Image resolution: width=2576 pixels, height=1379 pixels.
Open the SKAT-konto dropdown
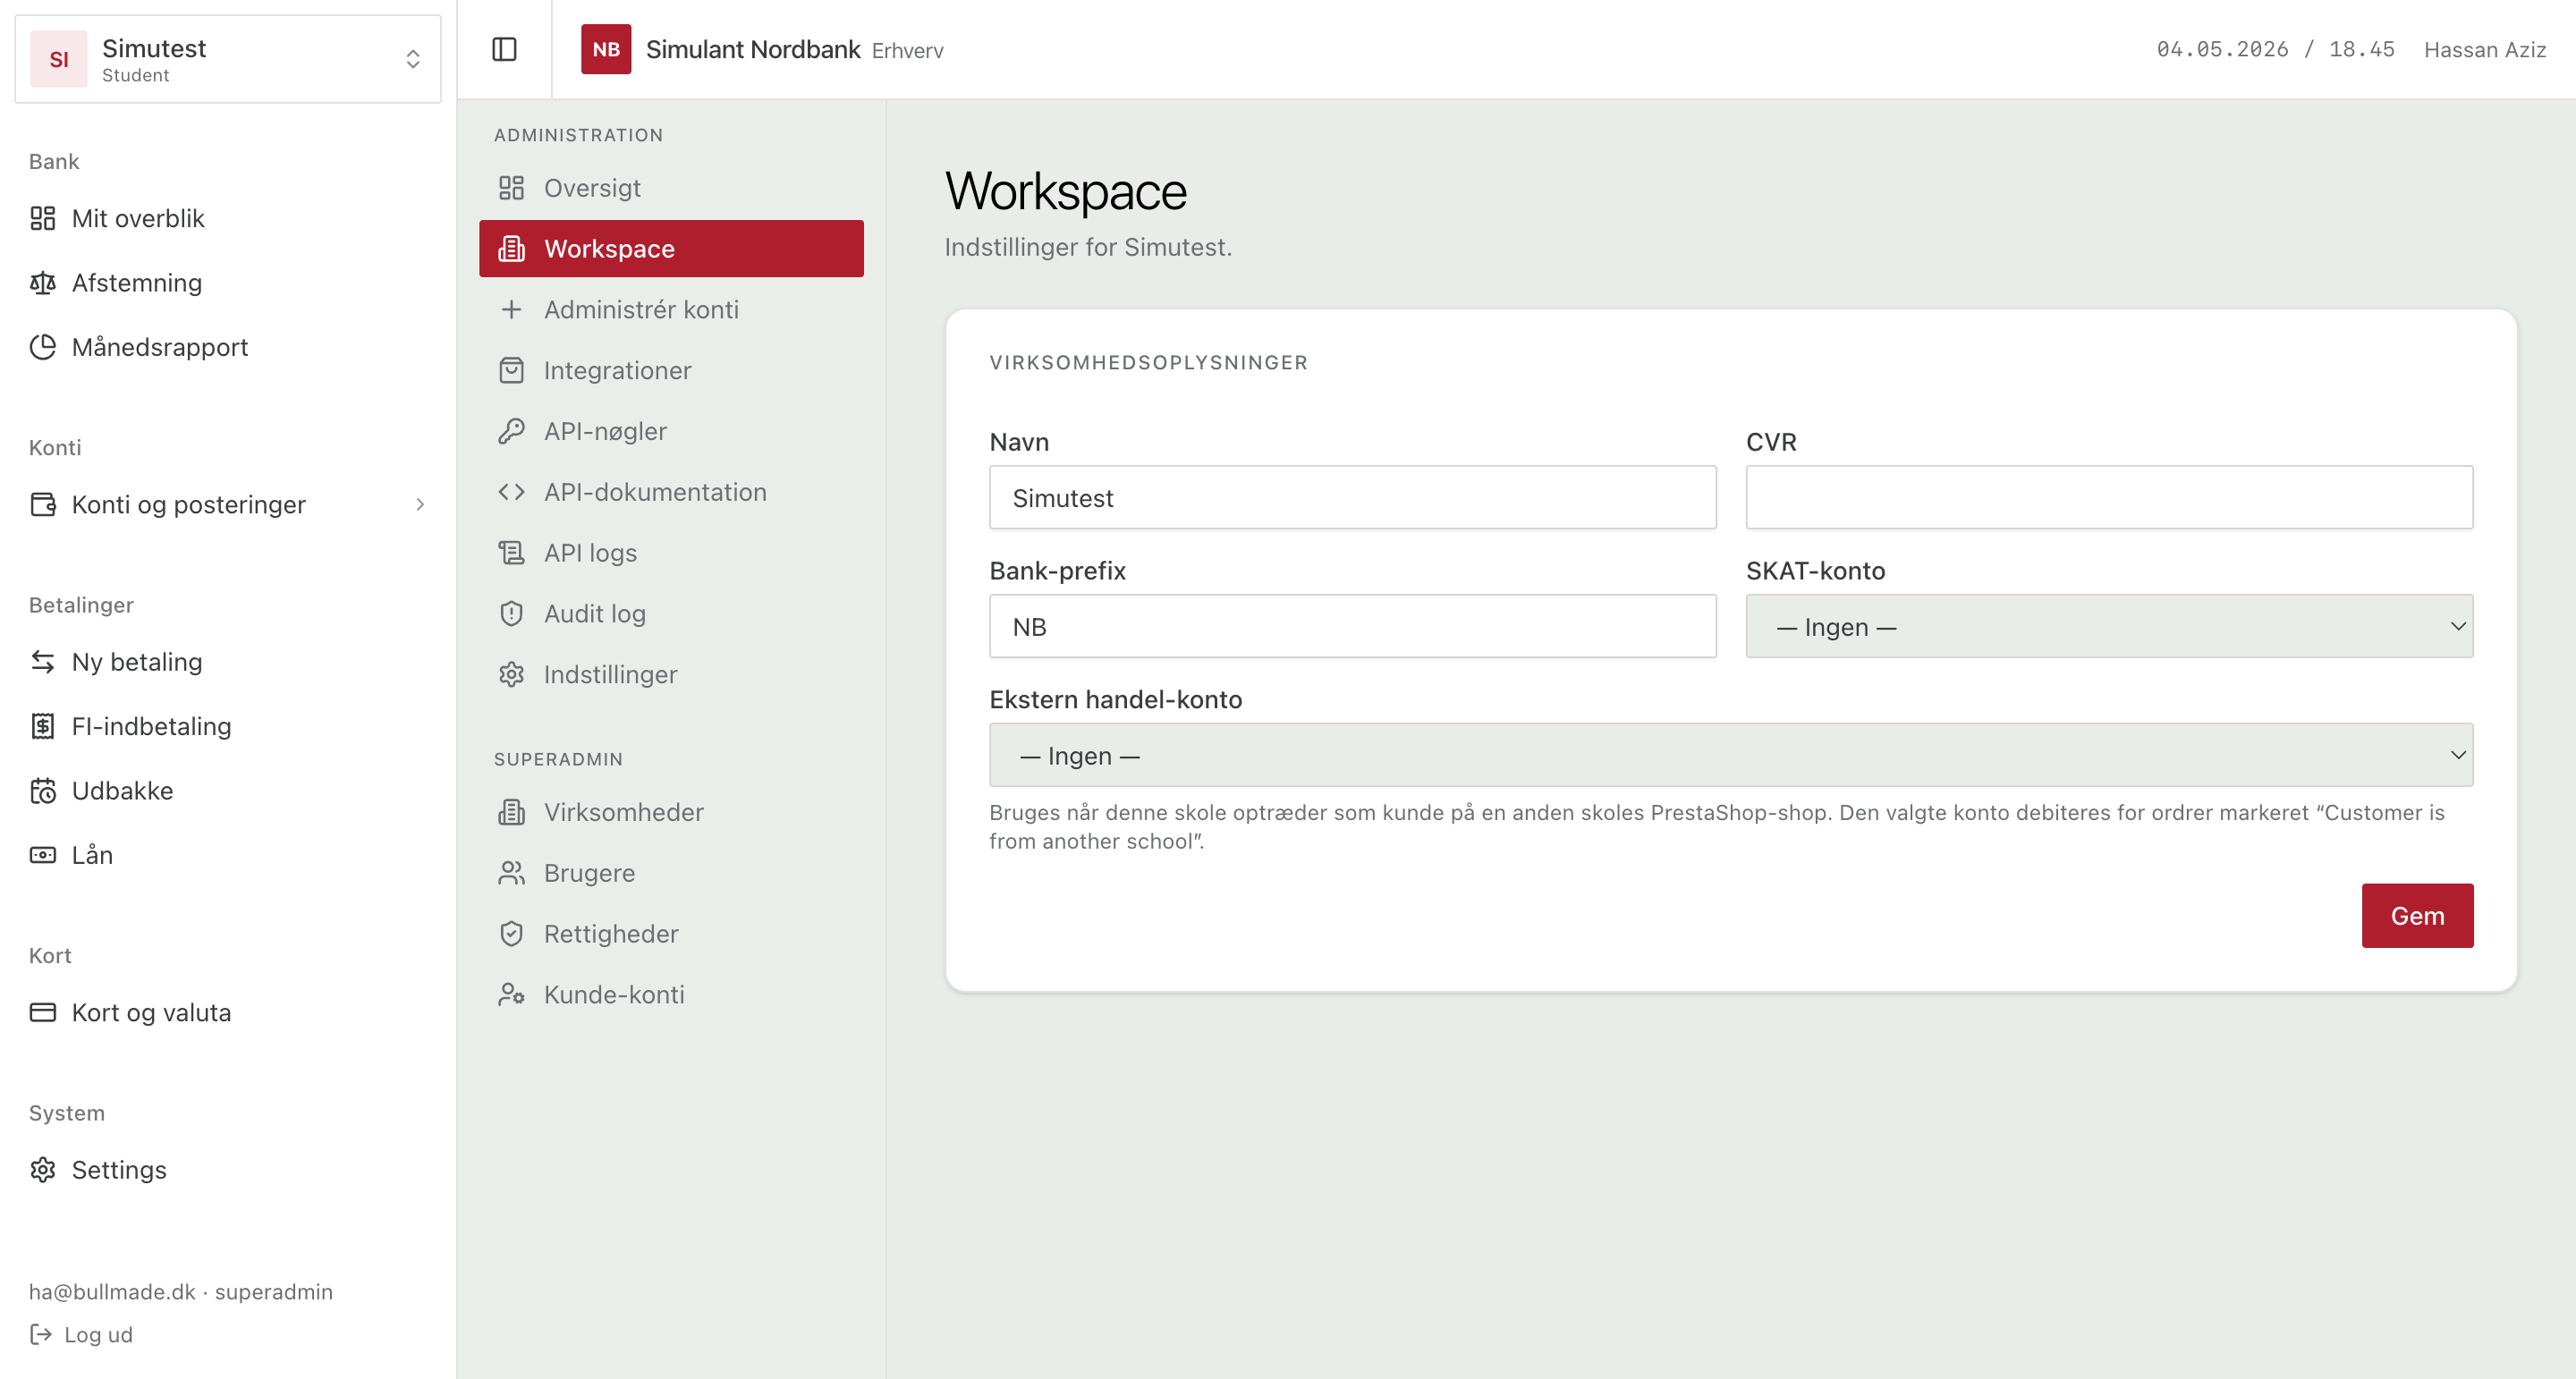tap(2109, 626)
